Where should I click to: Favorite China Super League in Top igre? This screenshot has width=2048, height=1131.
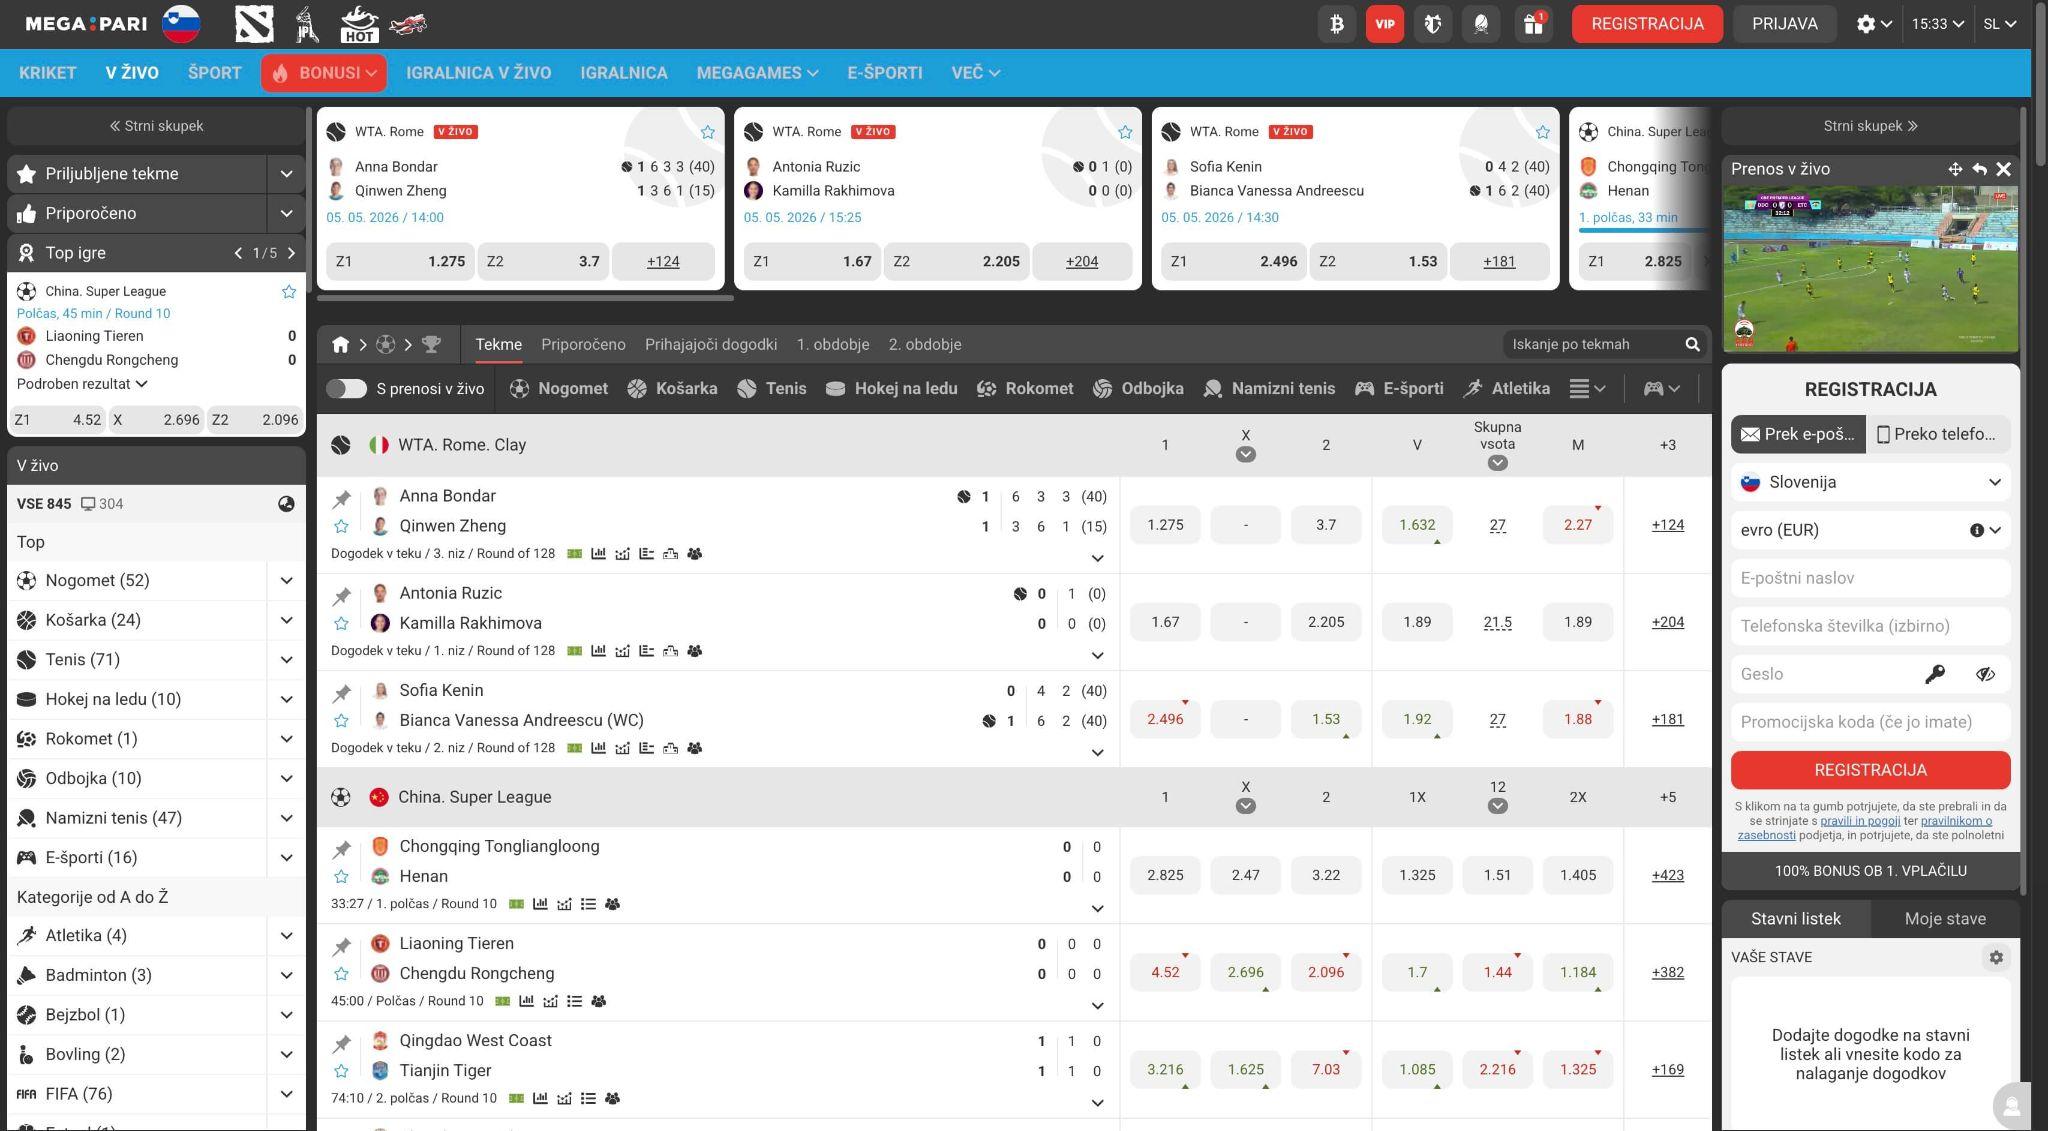289,291
